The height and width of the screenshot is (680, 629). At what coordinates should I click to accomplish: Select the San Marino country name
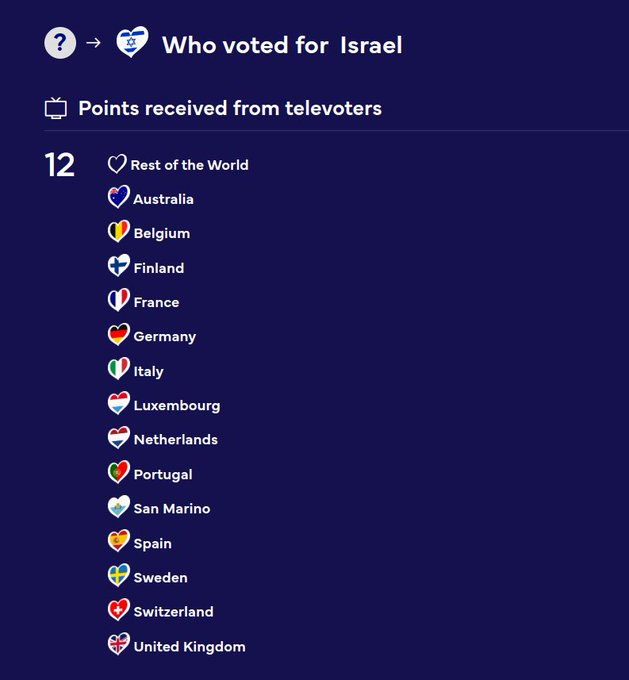(x=171, y=508)
